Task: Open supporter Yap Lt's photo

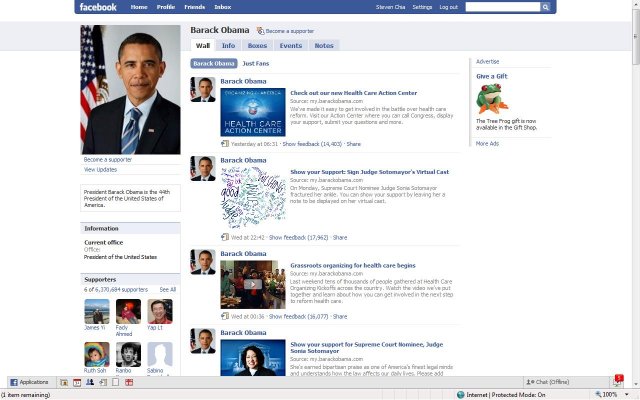Action: tap(160, 311)
